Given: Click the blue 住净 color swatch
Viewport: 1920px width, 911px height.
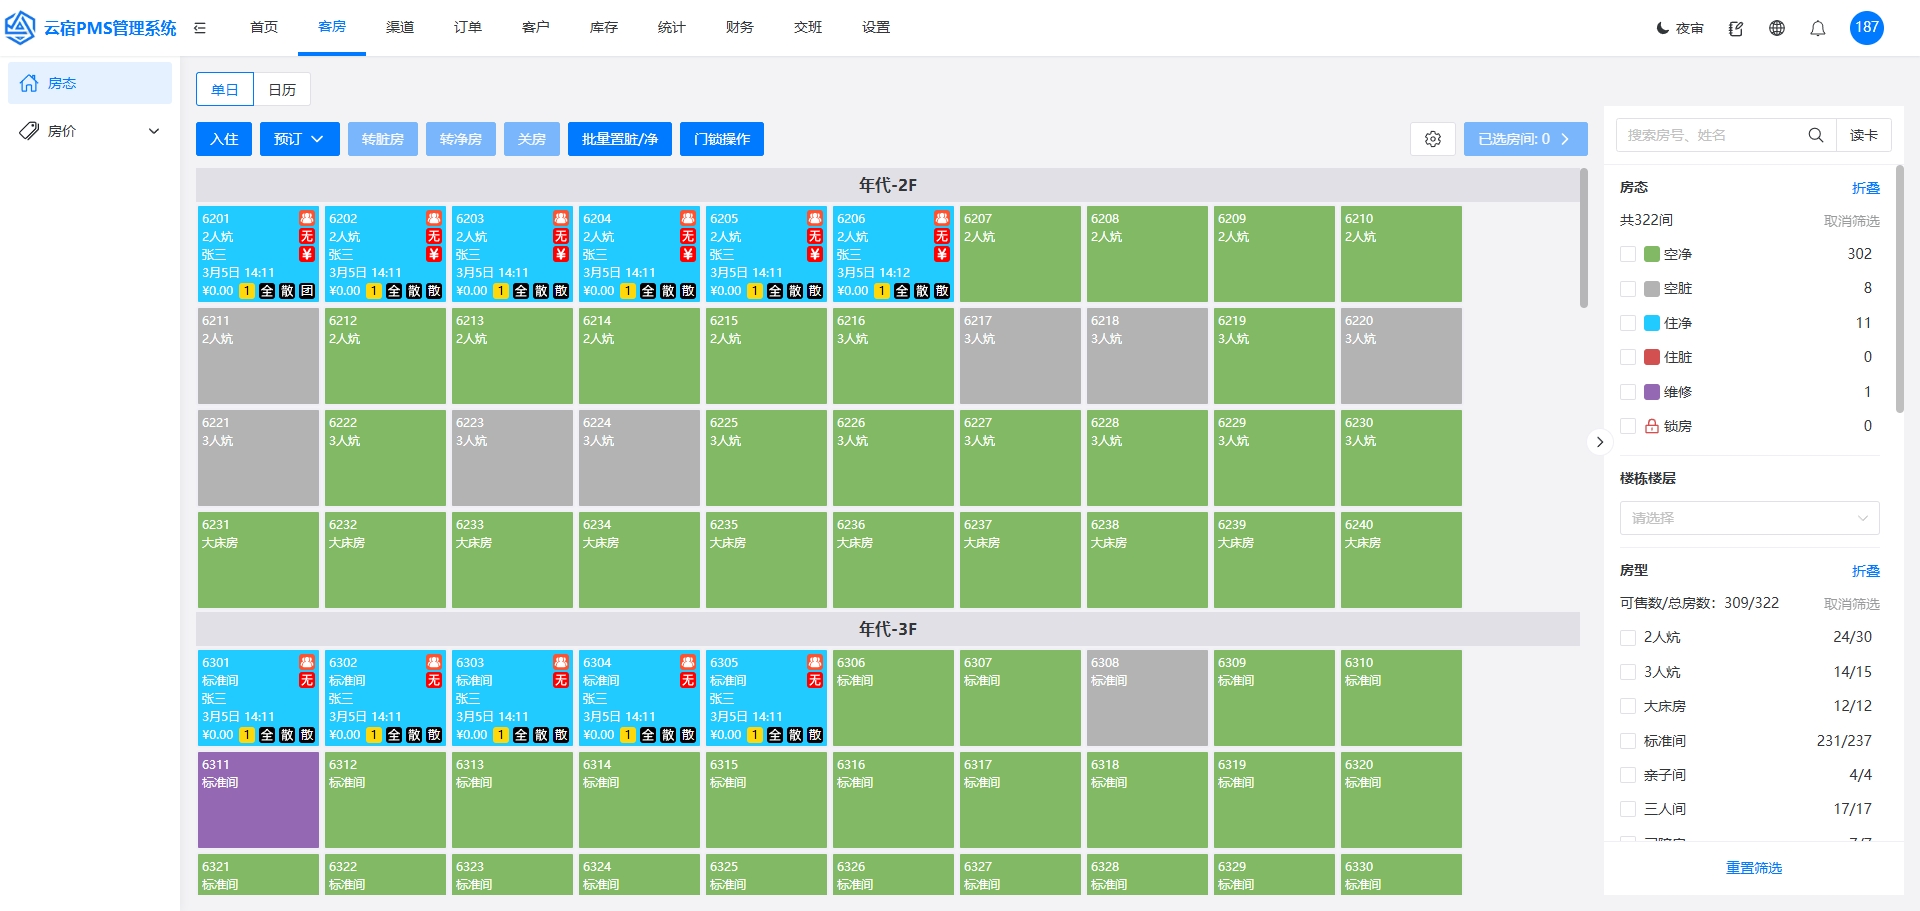Looking at the screenshot, I should click(1652, 323).
